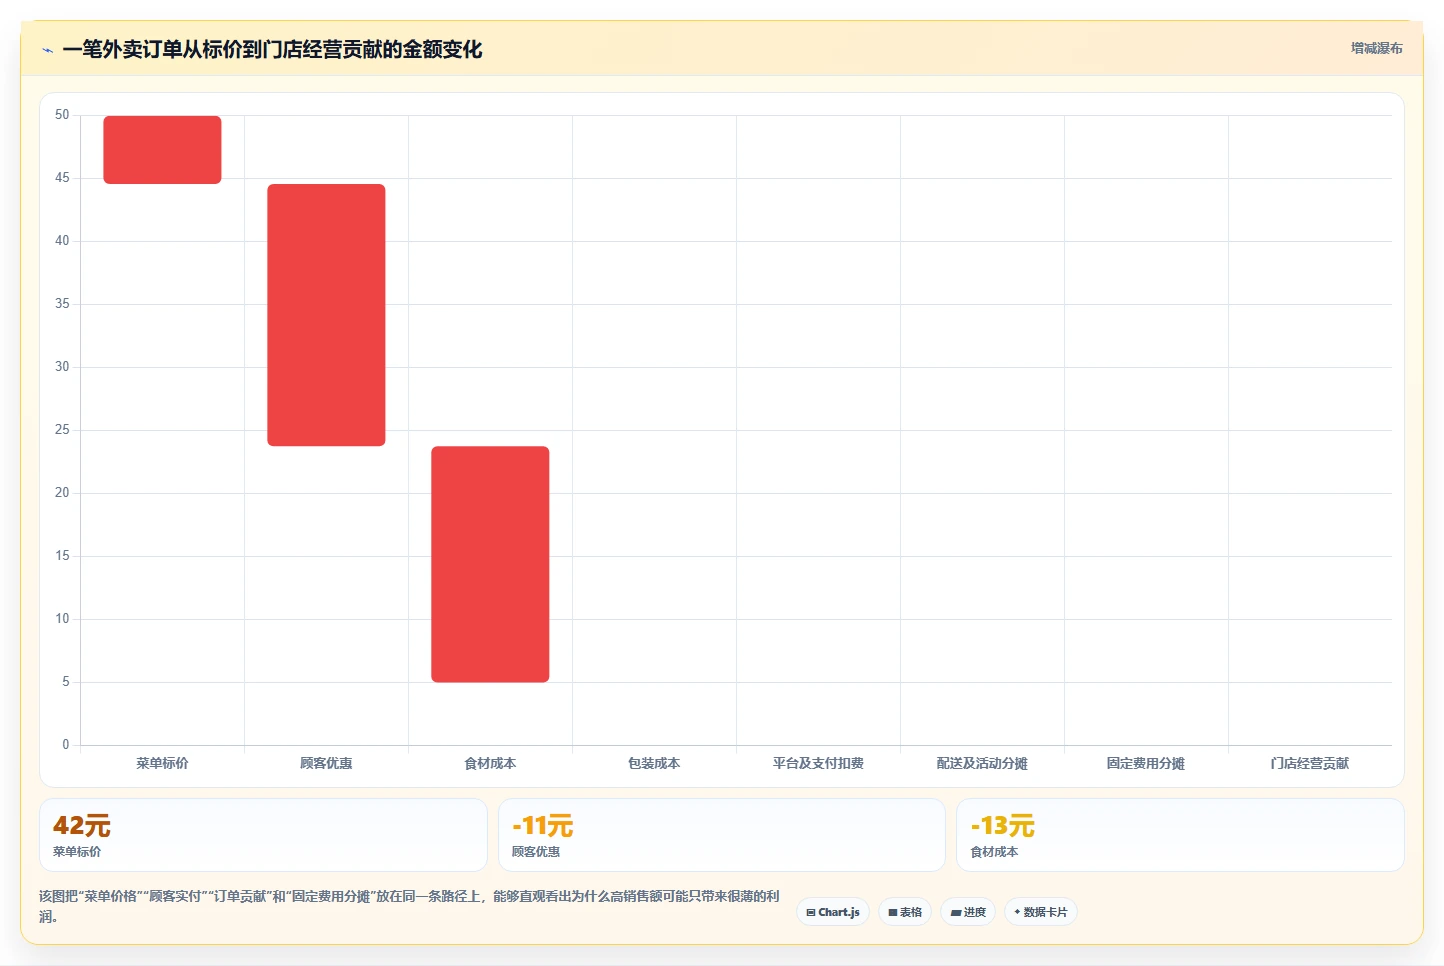This screenshot has height=966, width=1444.
Task: Click the chart title 一笔外卖订单从标价到门店经营贡献的金额变化
Action: point(272,50)
